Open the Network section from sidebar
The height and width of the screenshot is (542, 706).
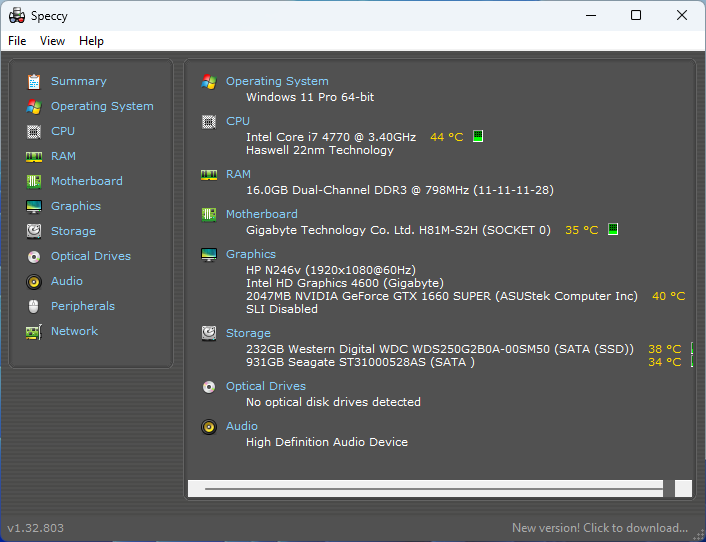coord(74,331)
